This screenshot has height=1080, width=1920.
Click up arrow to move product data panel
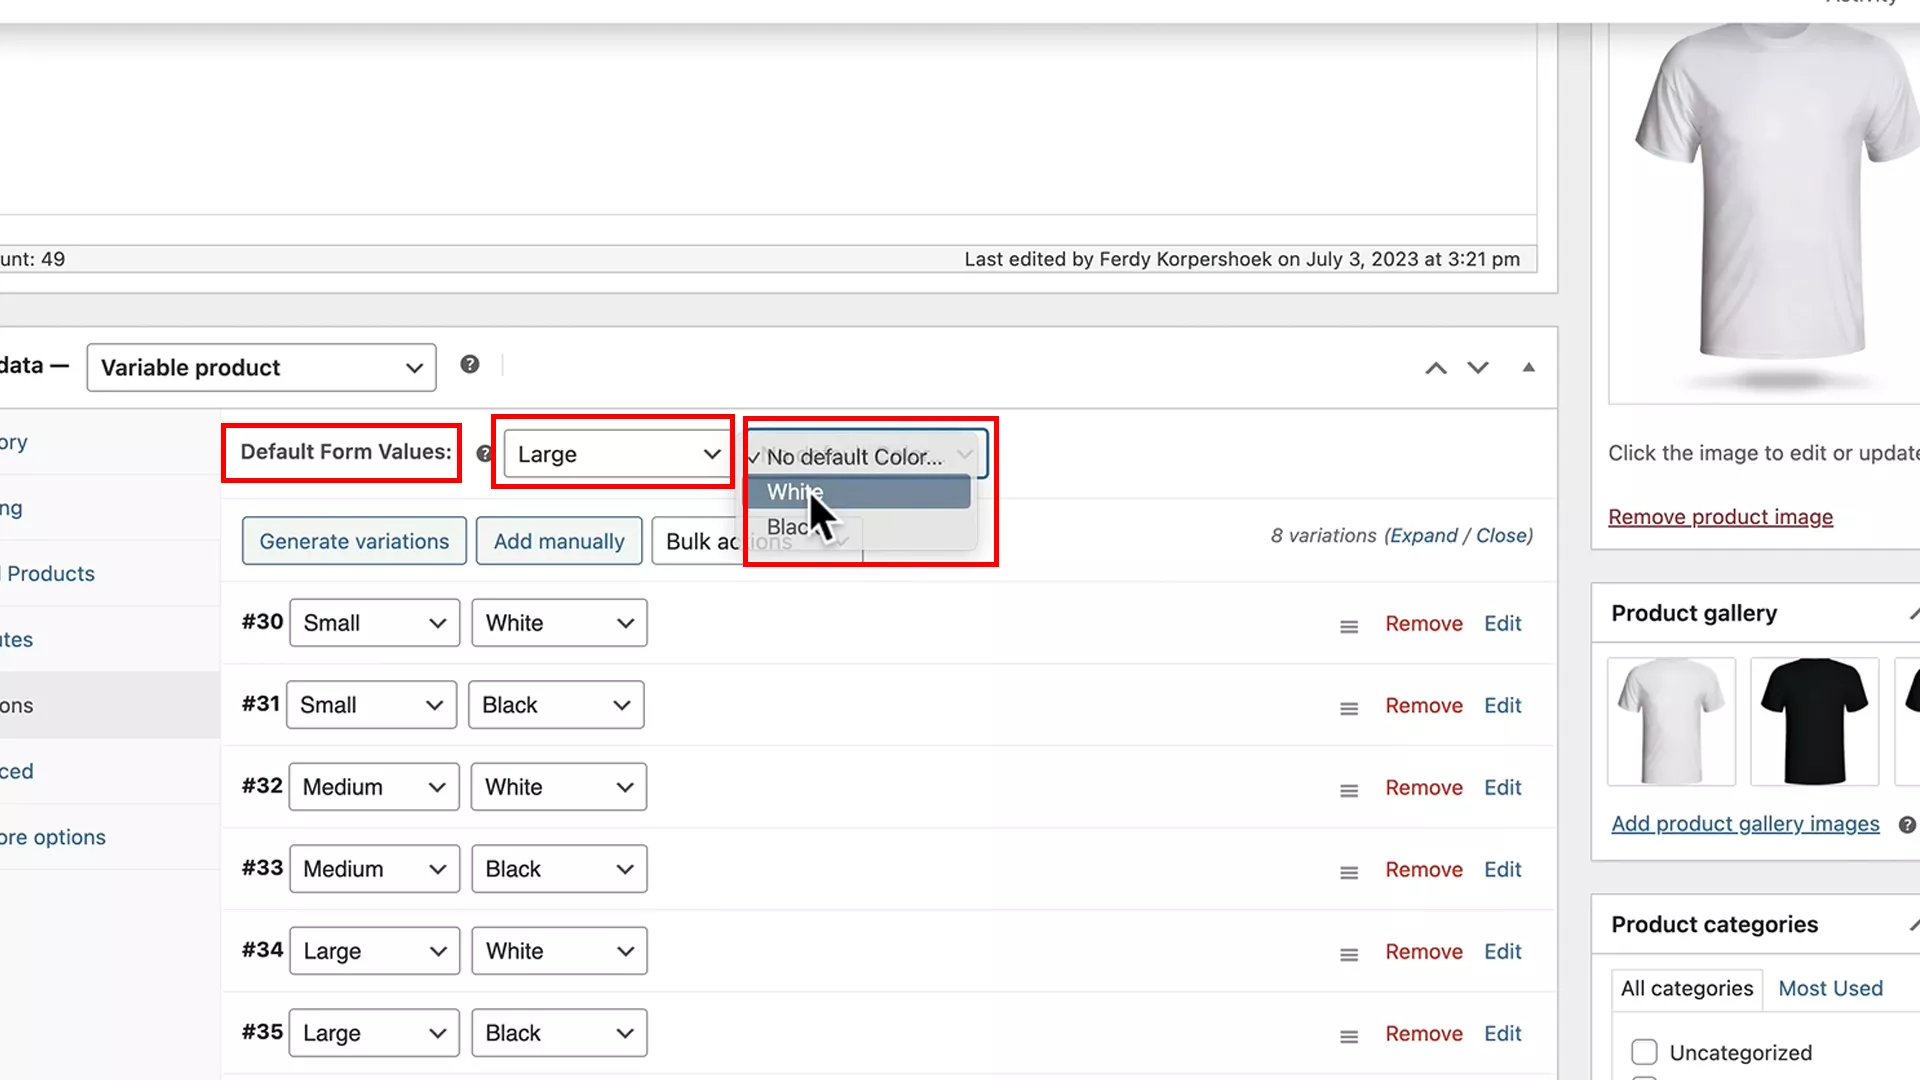coord(1436,368)
